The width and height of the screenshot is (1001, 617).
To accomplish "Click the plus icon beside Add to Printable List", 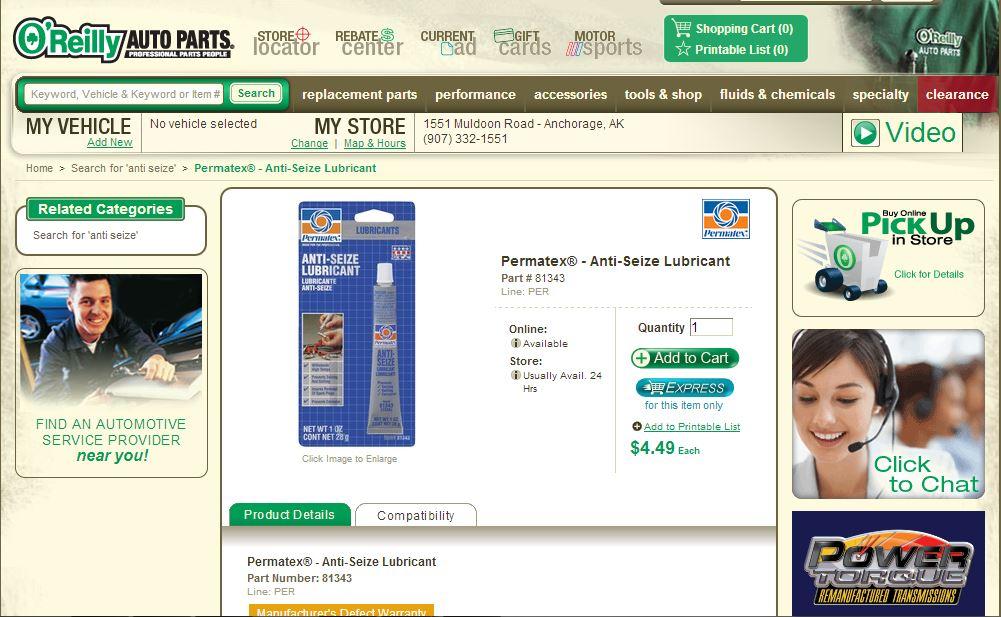I will point(636,427).
